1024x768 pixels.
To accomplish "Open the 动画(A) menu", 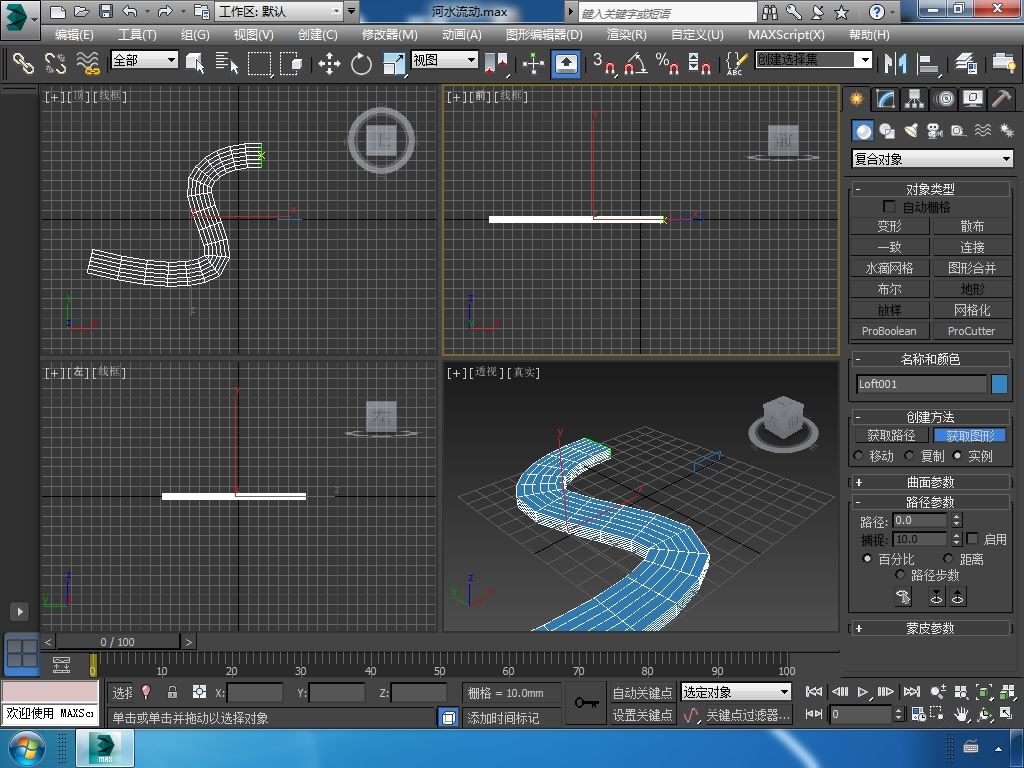I will pos(462,35).
